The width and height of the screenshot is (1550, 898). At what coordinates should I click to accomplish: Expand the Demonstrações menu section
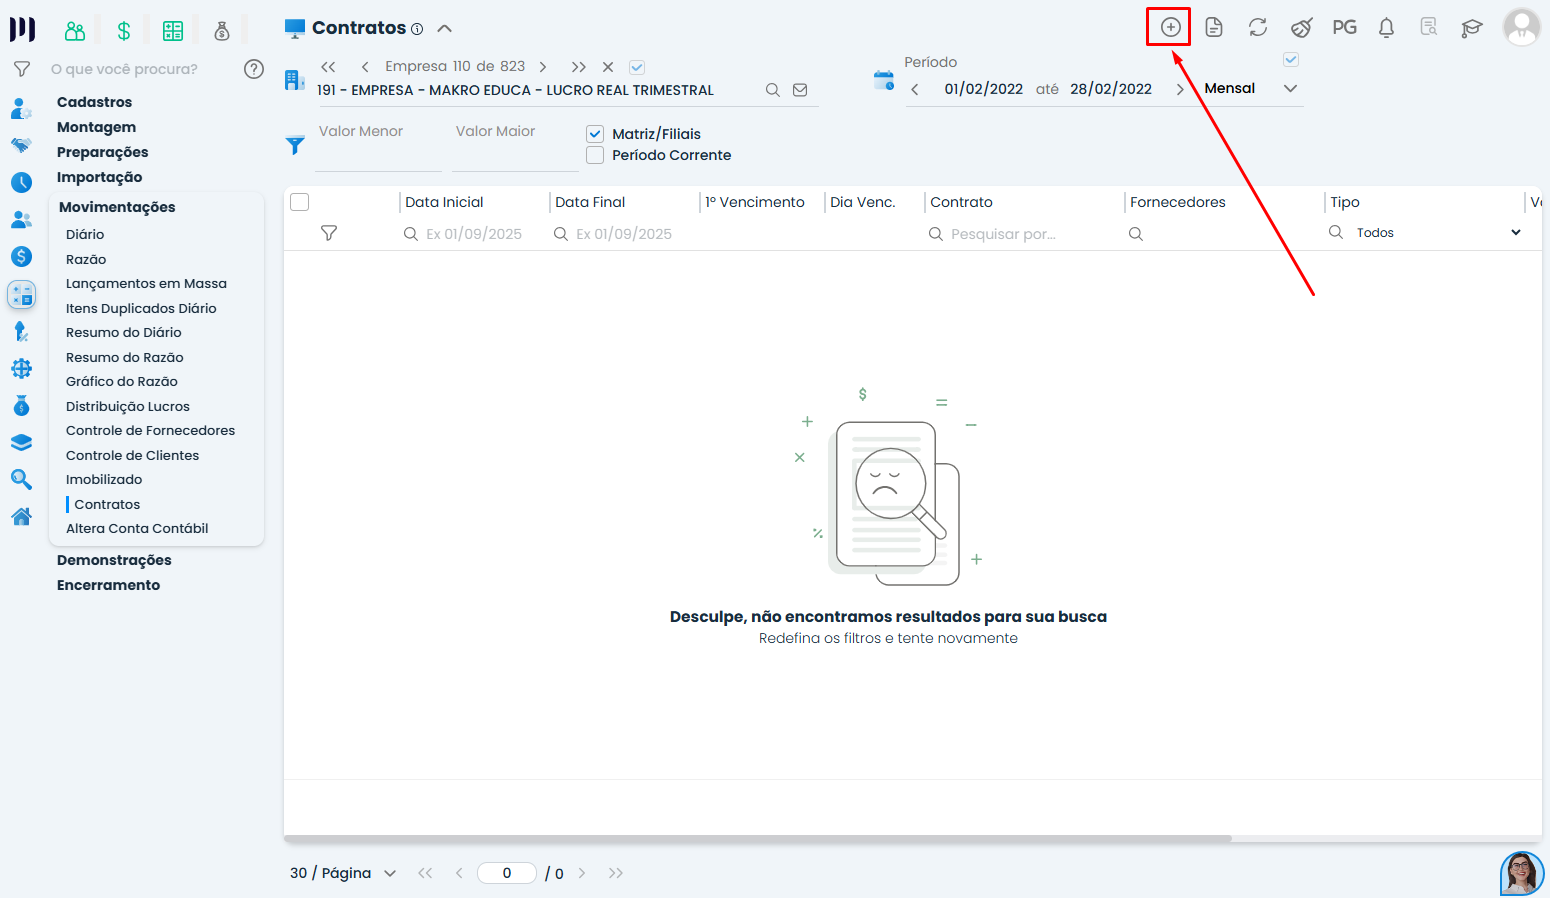coord(114,560)
